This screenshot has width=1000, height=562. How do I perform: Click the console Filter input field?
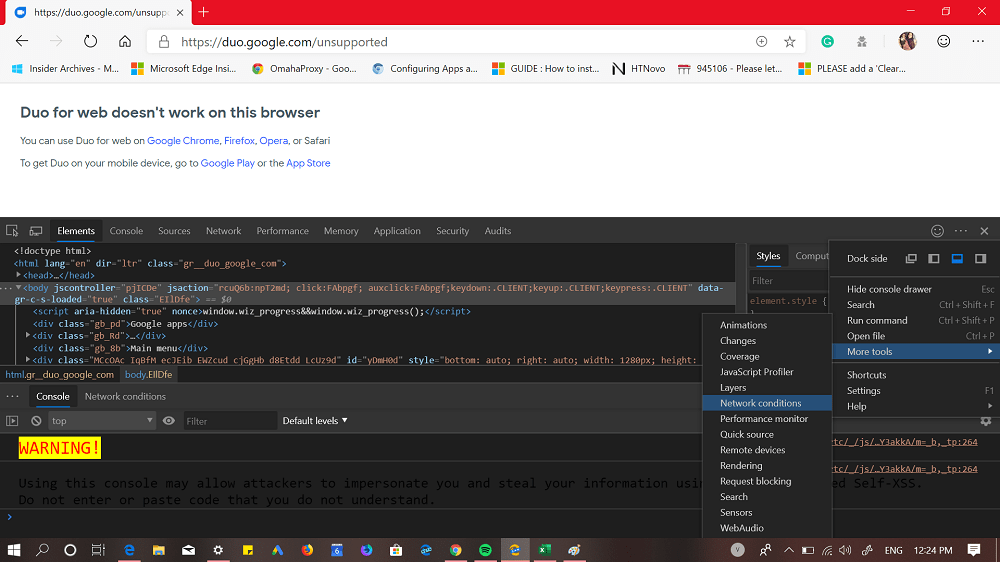230,421
